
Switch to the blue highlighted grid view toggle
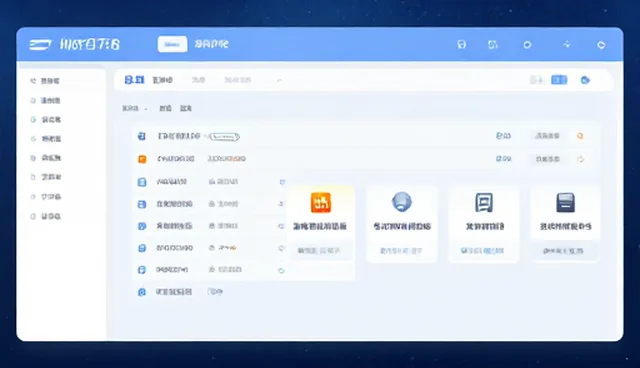point(559,80)
